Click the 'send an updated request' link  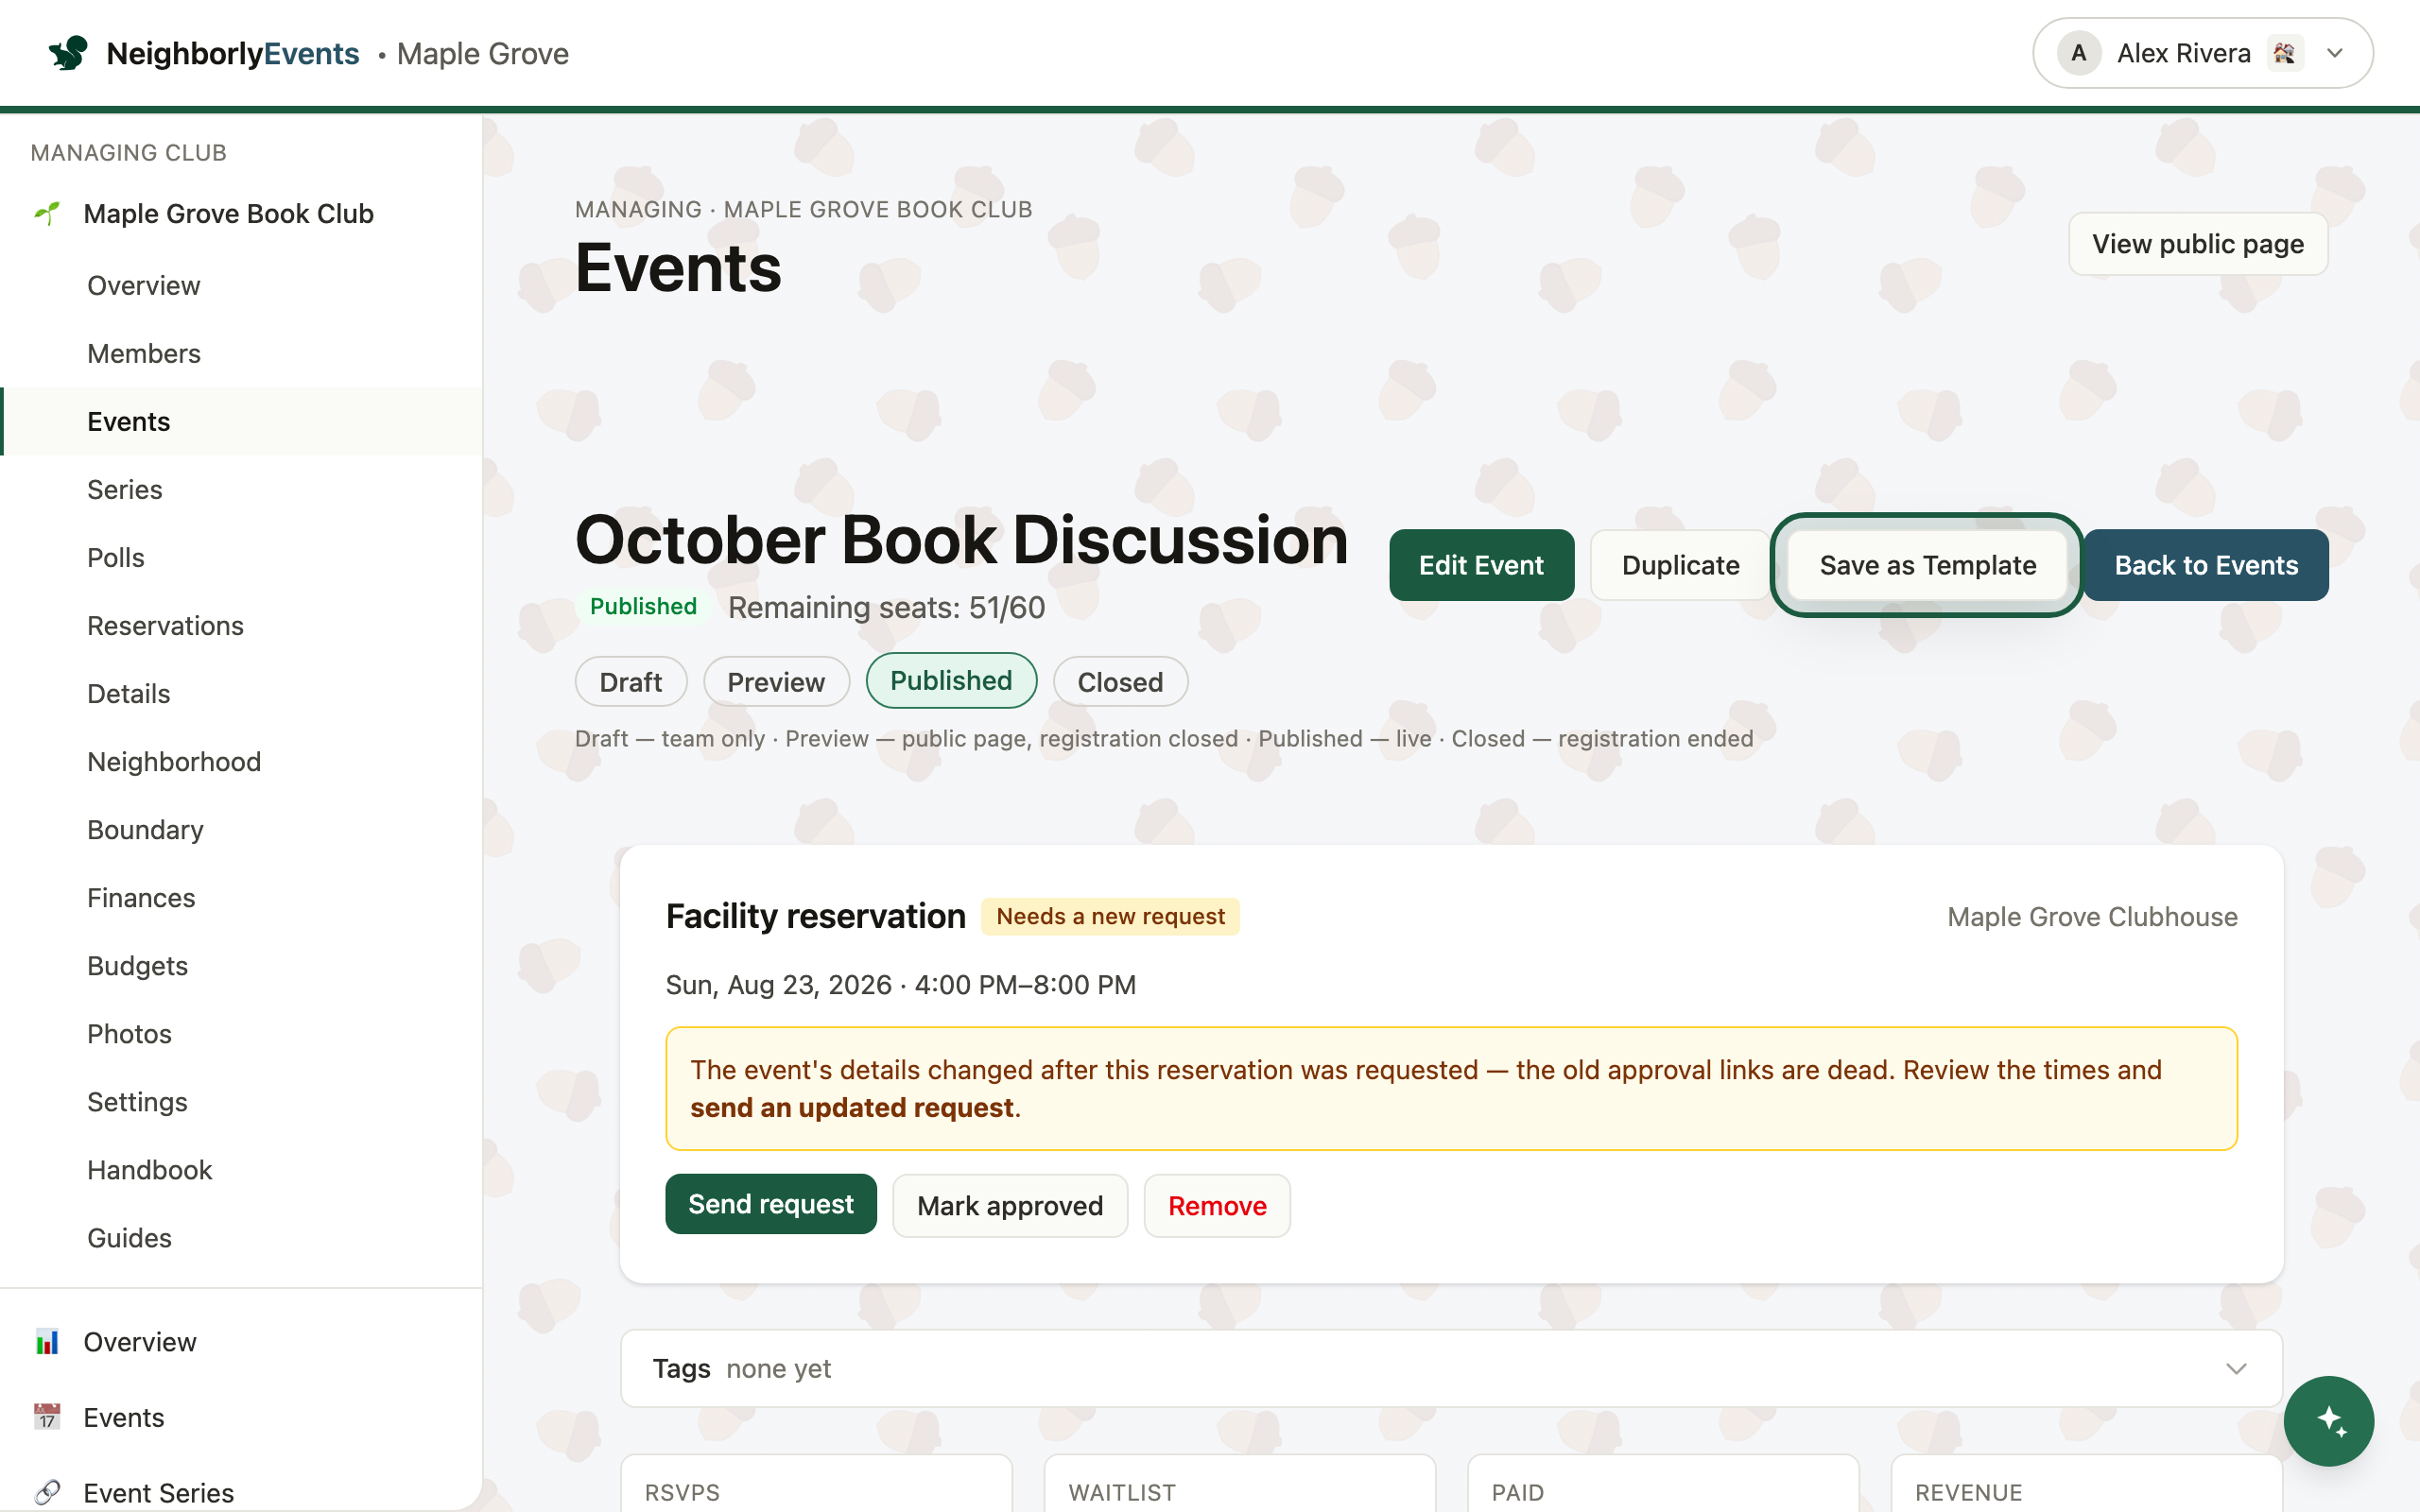point(852,1108)
